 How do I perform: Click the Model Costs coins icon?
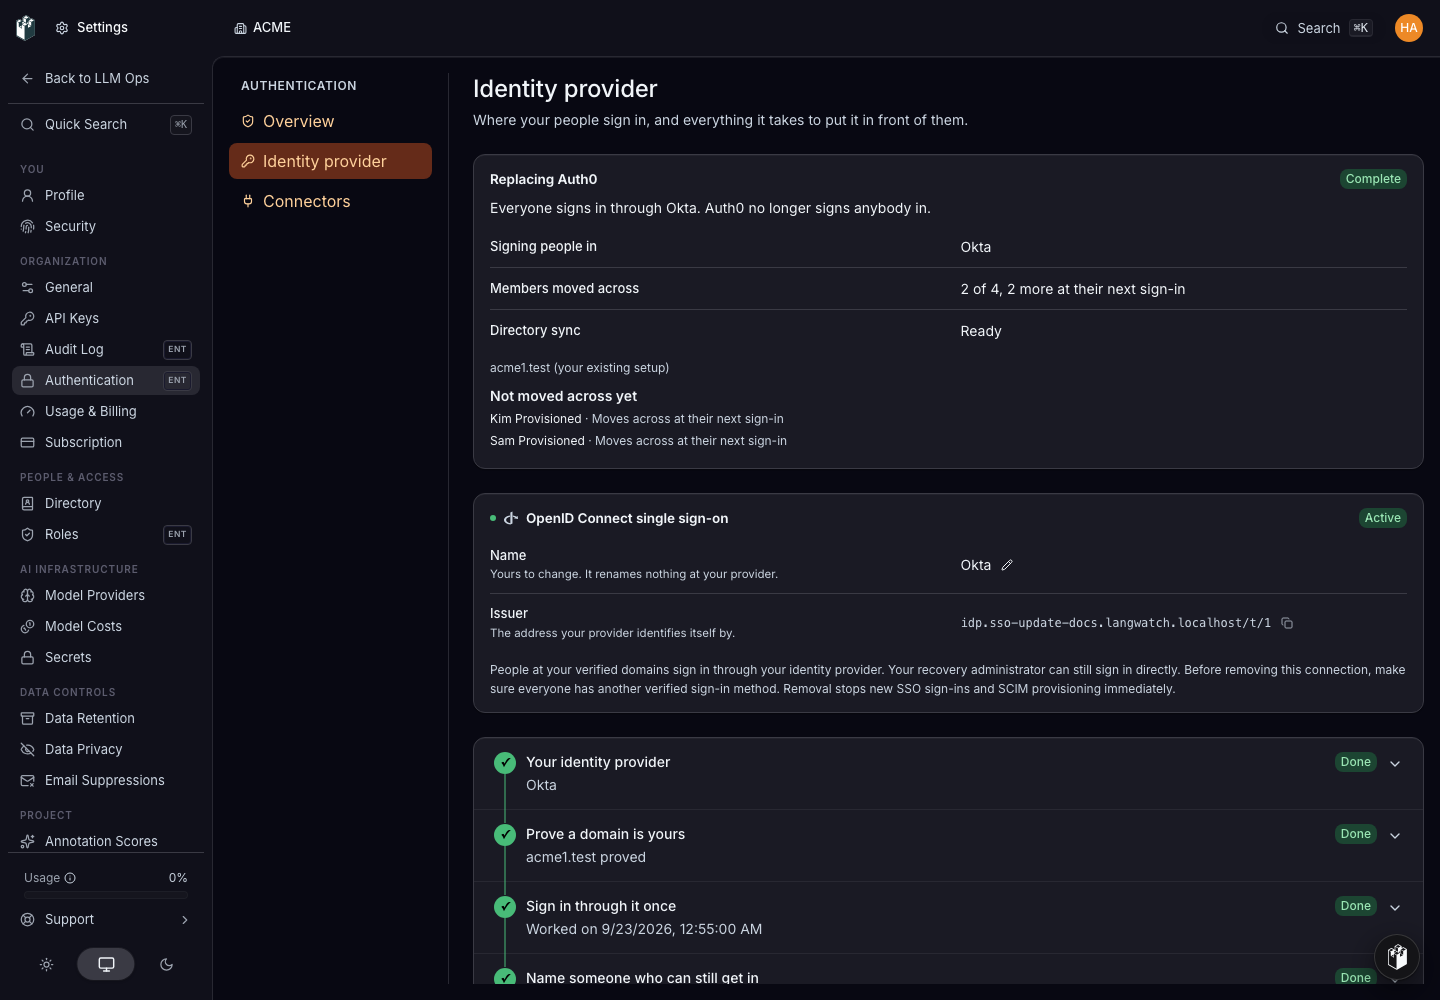click(x=28, y=626)
